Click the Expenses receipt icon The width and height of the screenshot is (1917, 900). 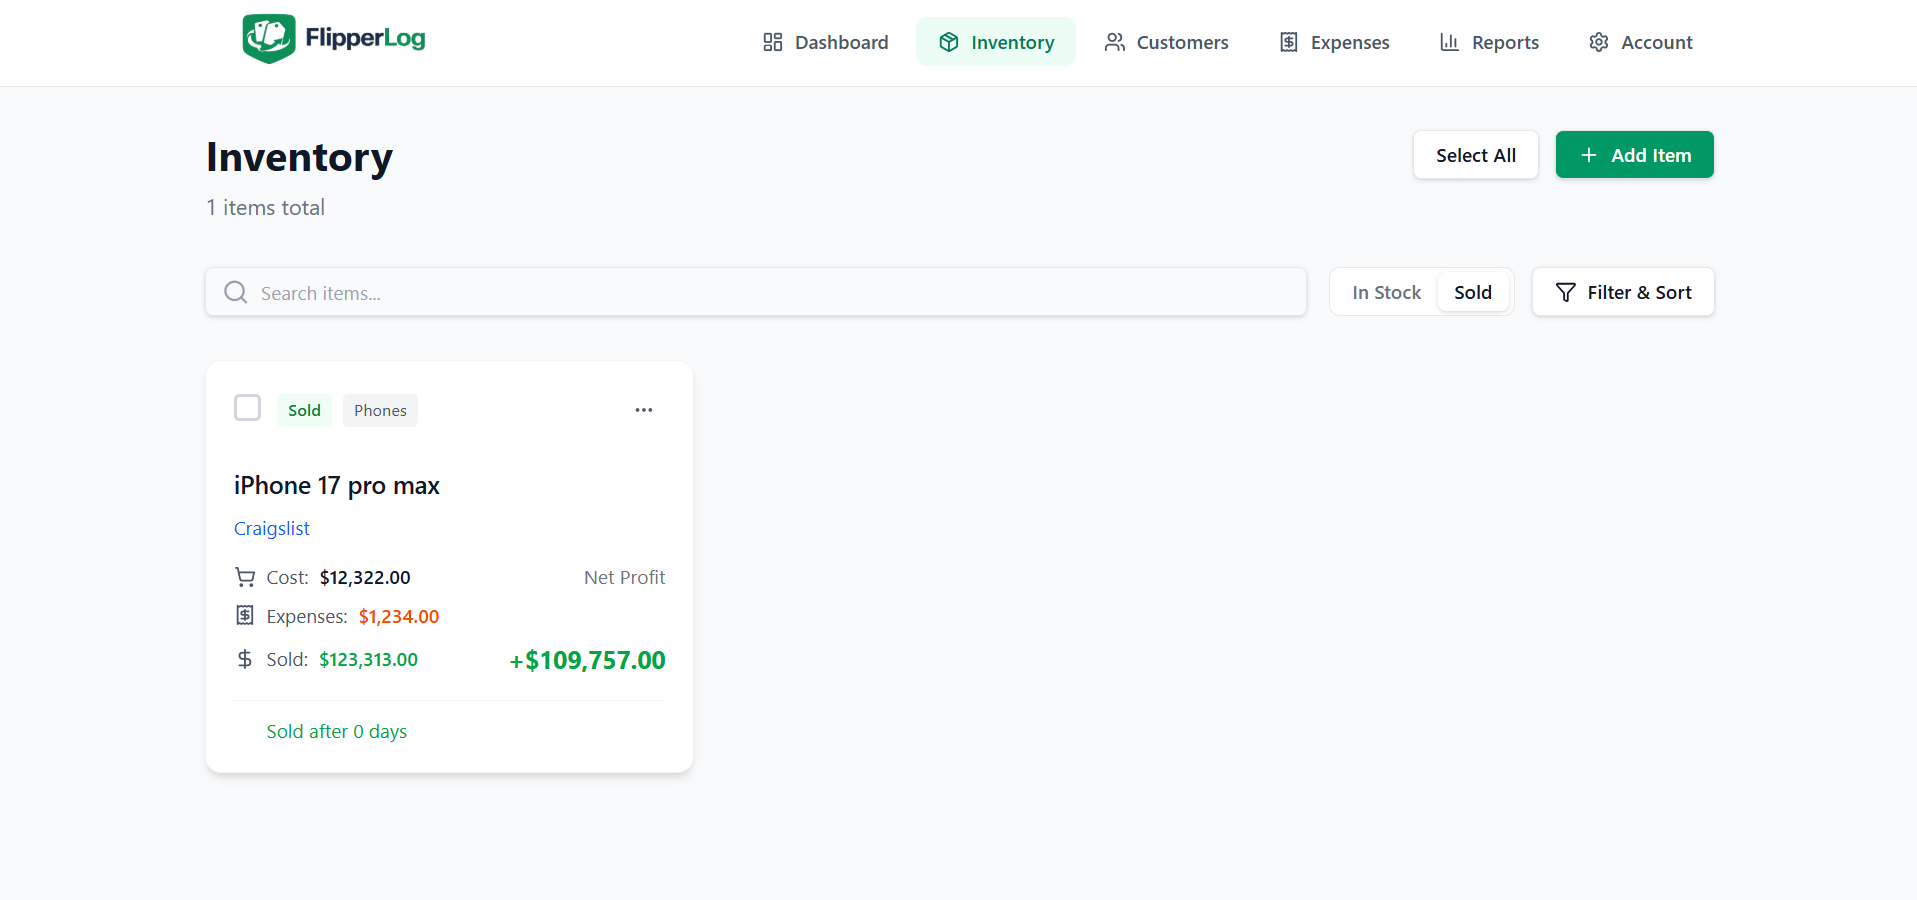1288,42
